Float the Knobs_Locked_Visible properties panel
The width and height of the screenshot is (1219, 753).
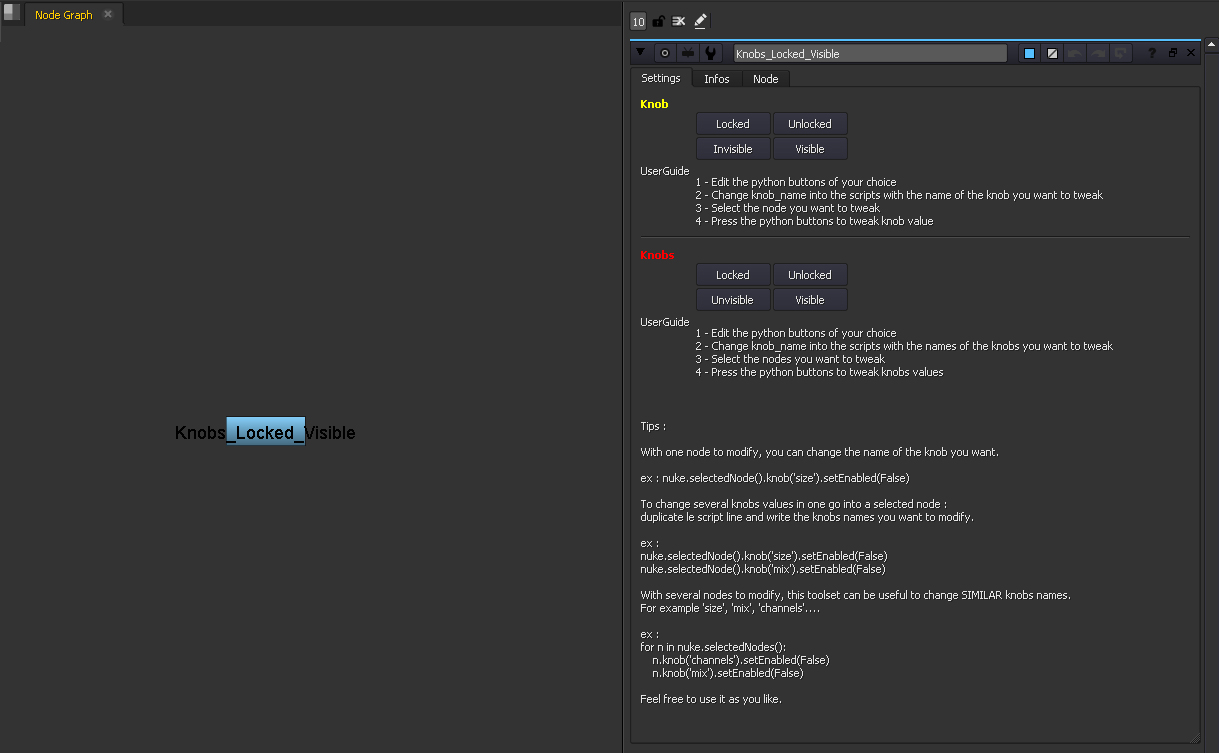pos(1172,53)
